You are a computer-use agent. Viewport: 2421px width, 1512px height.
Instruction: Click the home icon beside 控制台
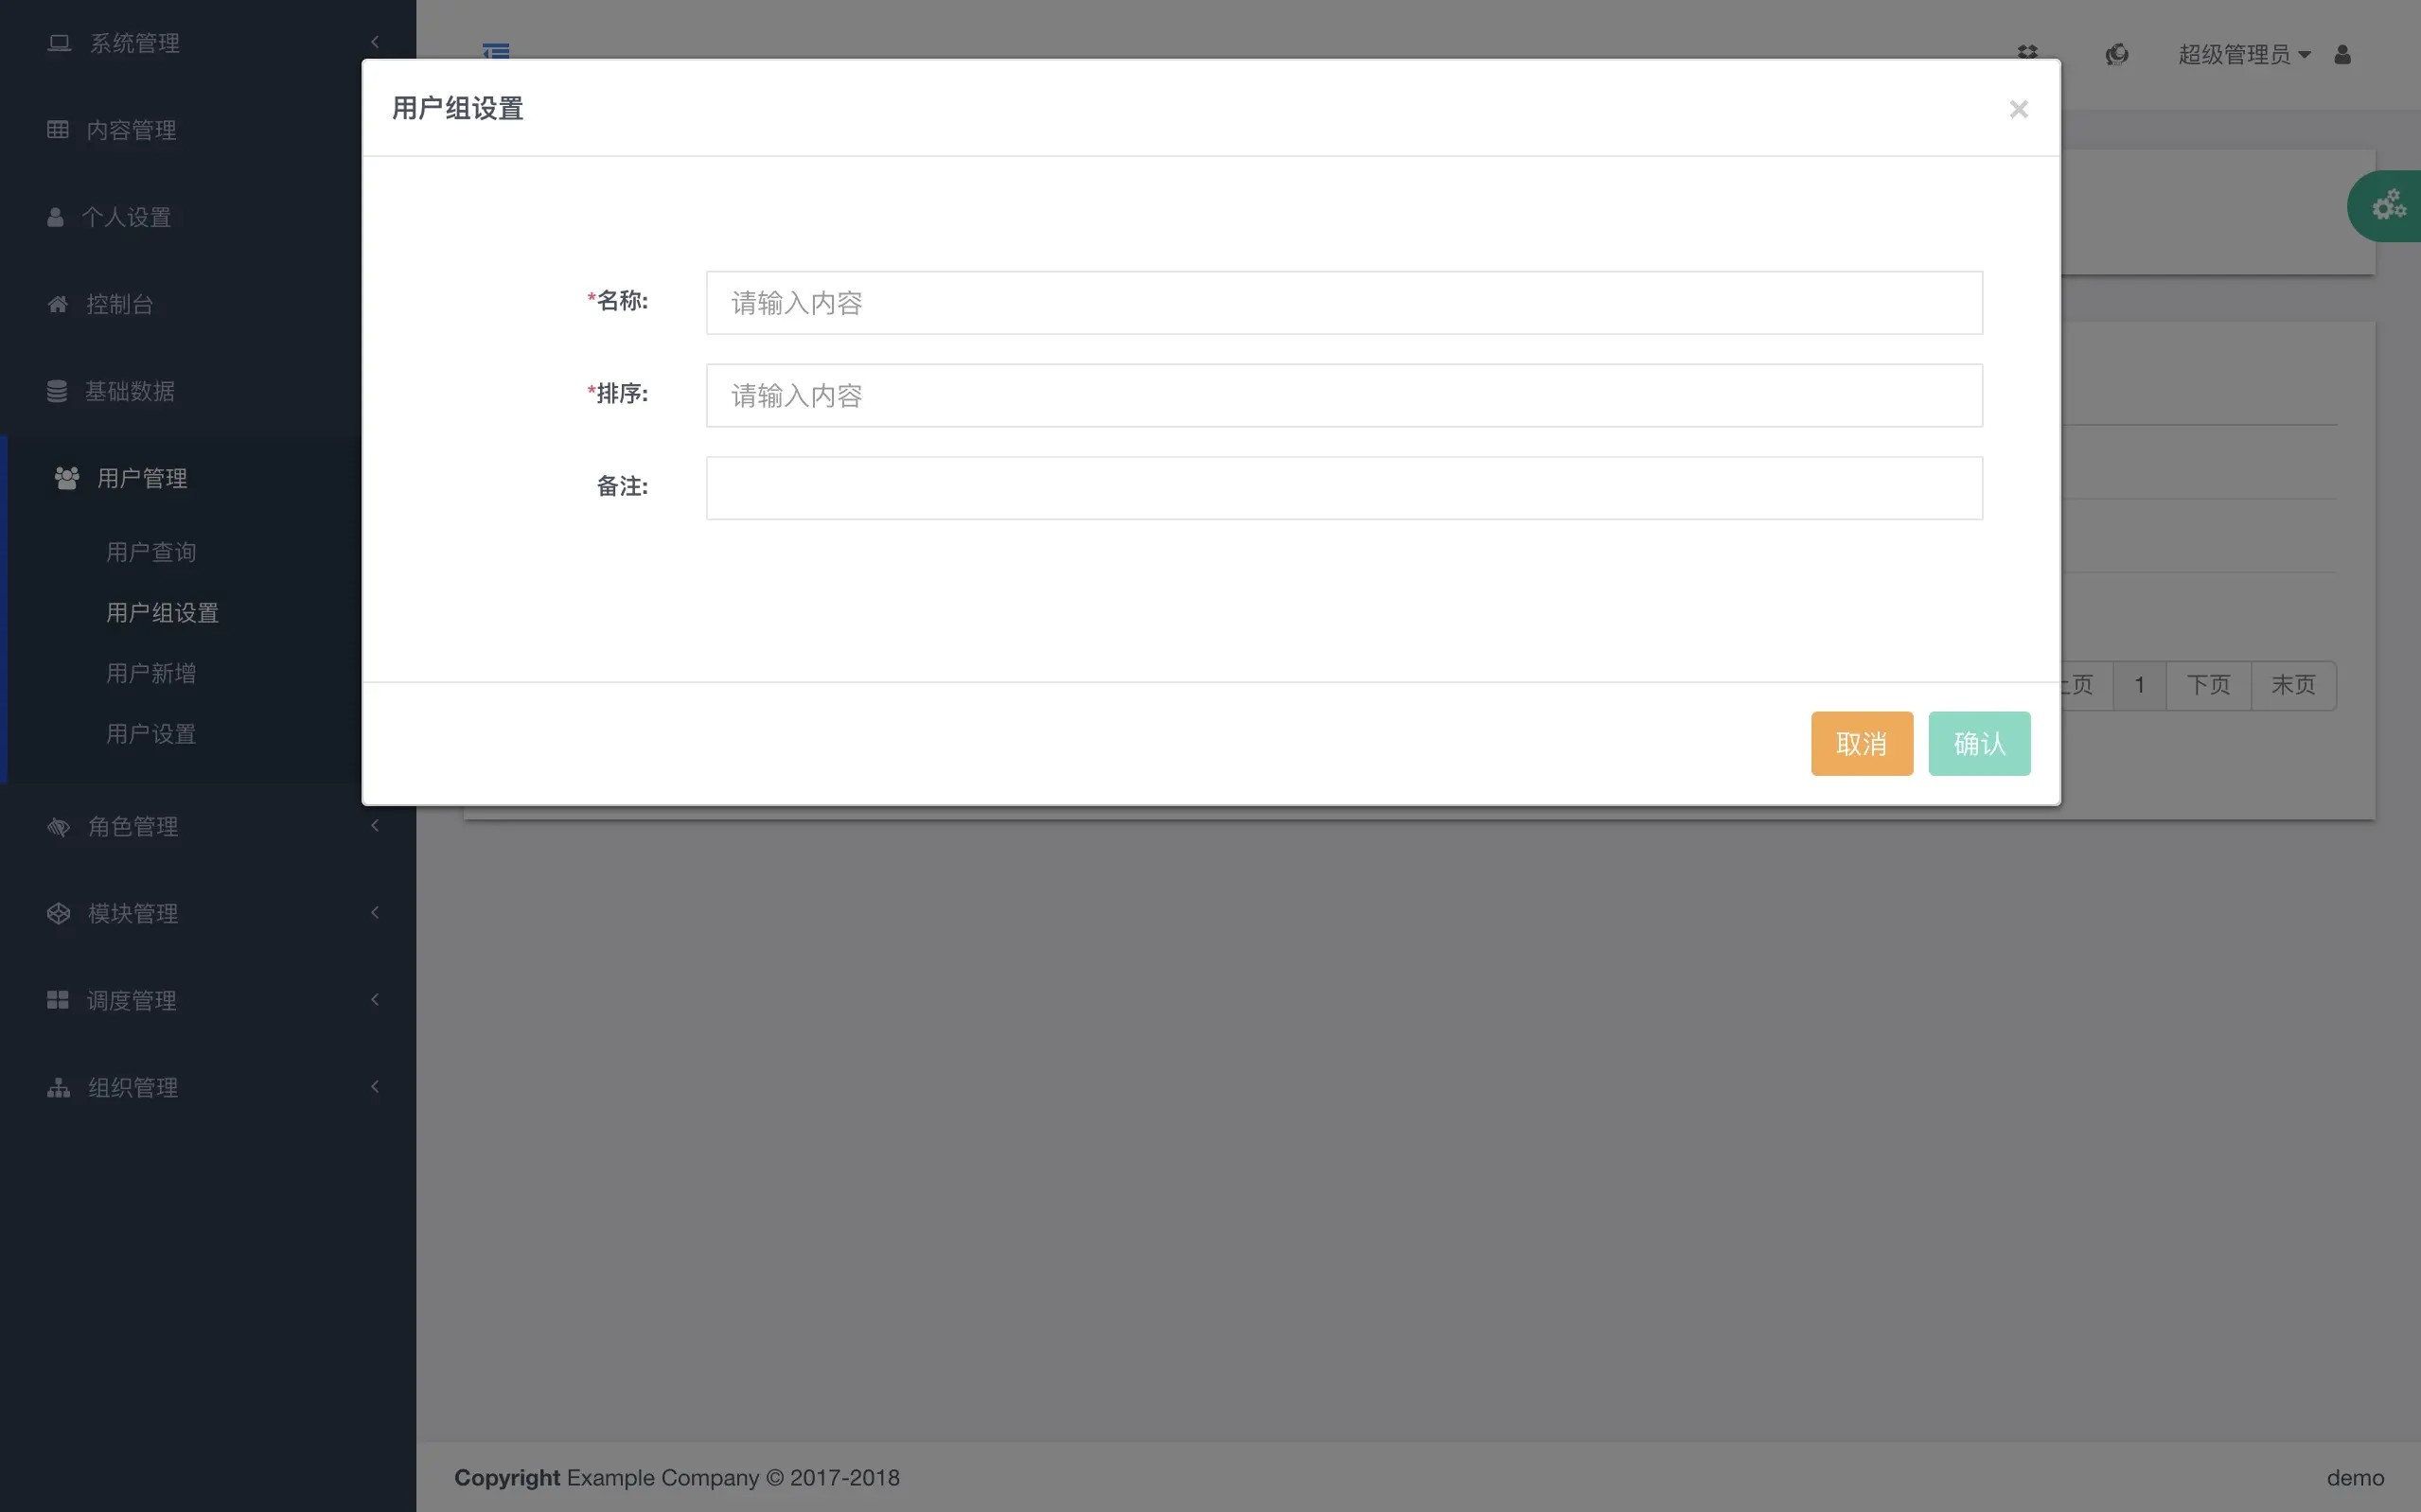click(x=58, y=304)
